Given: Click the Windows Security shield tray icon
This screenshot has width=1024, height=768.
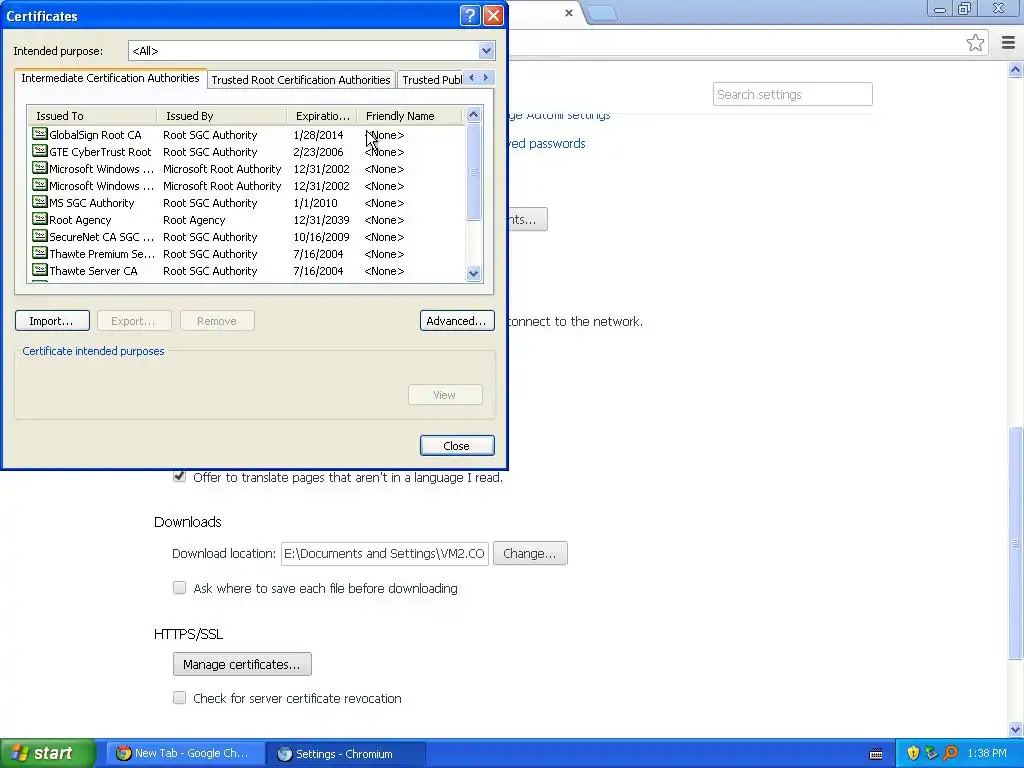Looking at the screenshot, I should 913,753.
